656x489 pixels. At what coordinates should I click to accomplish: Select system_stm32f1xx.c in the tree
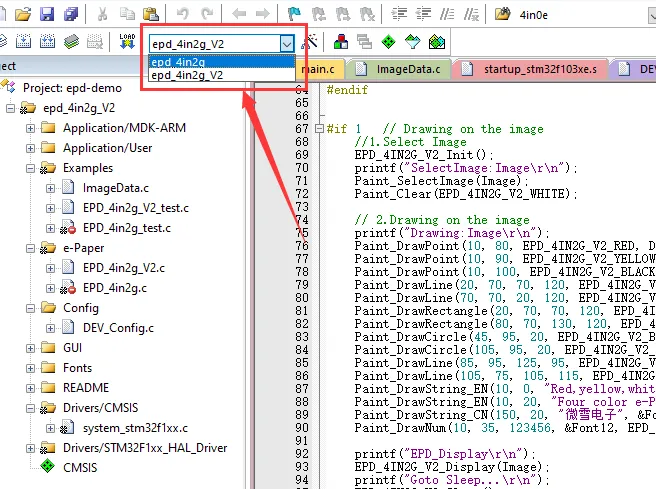pyautogui.click(x=135, y=428)
